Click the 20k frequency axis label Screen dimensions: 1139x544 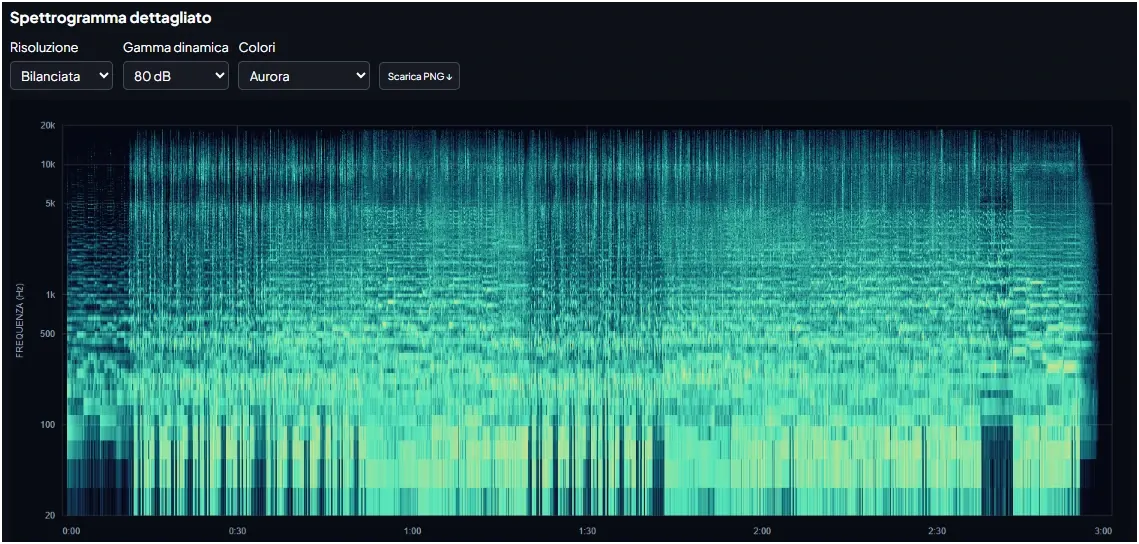click(49, 126)
